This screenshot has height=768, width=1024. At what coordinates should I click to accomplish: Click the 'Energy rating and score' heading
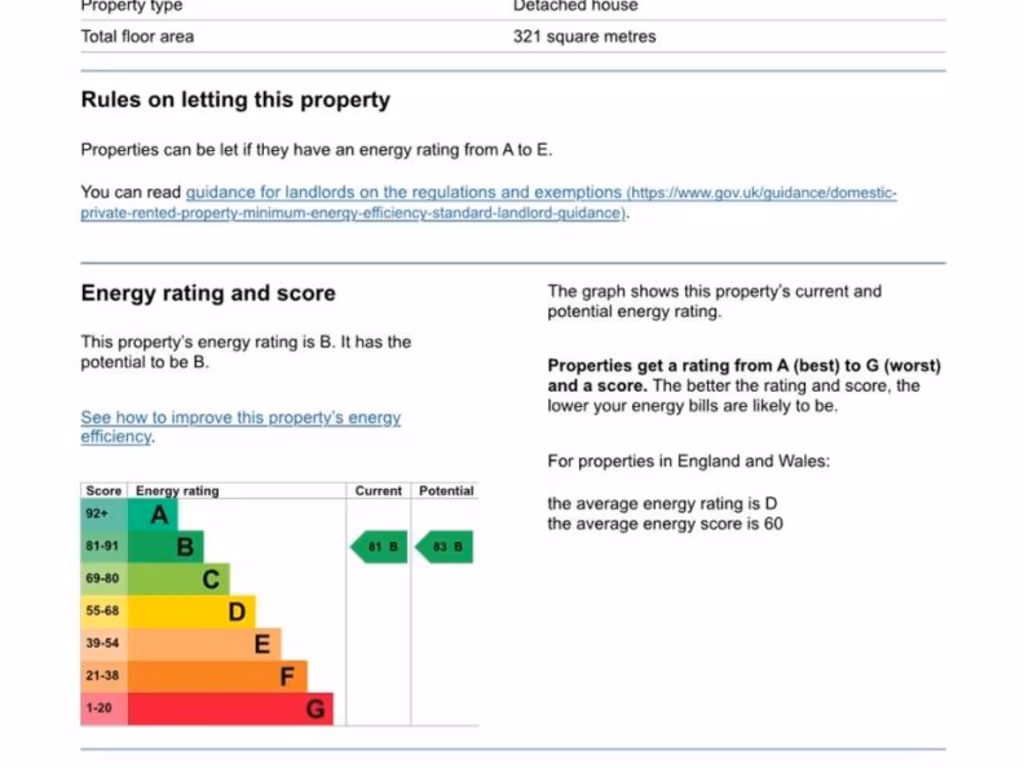[208, 293]
